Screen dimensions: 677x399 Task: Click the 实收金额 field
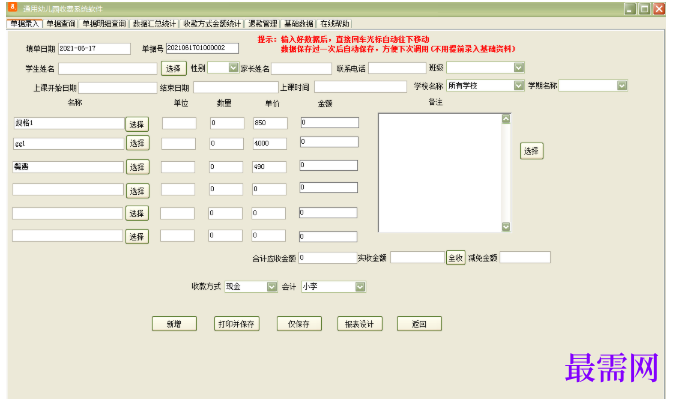pos(417,257)
